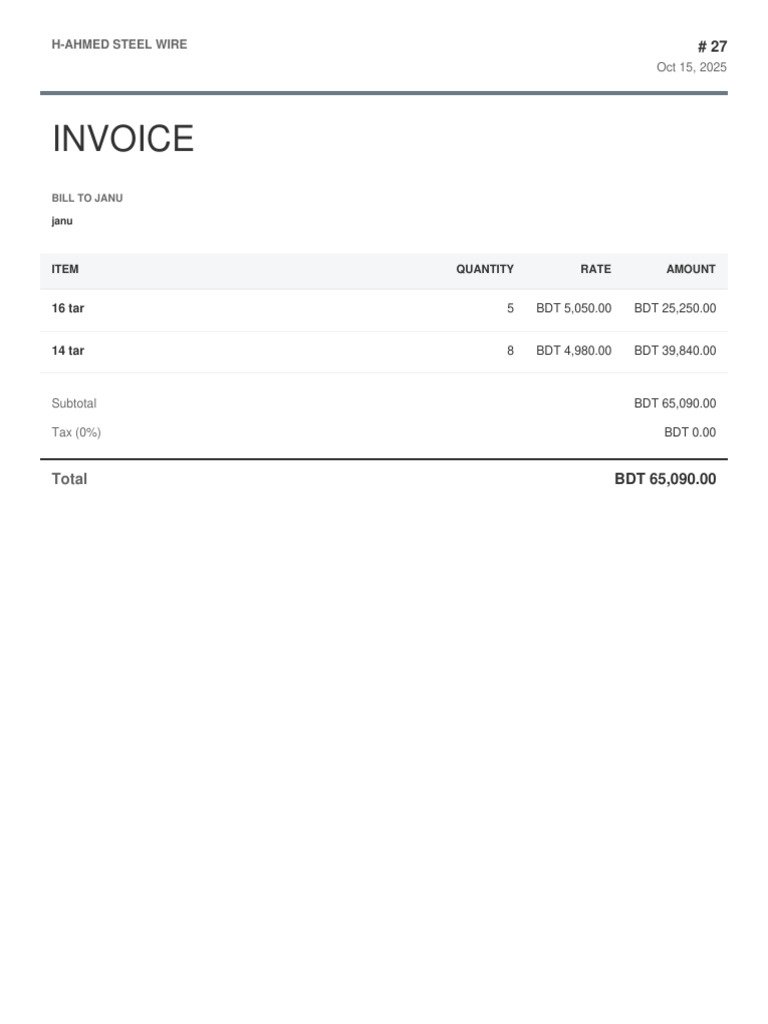Click the tax value BDT 0.00
This screenshot has width=768, height=1024.
pos(690,432)
